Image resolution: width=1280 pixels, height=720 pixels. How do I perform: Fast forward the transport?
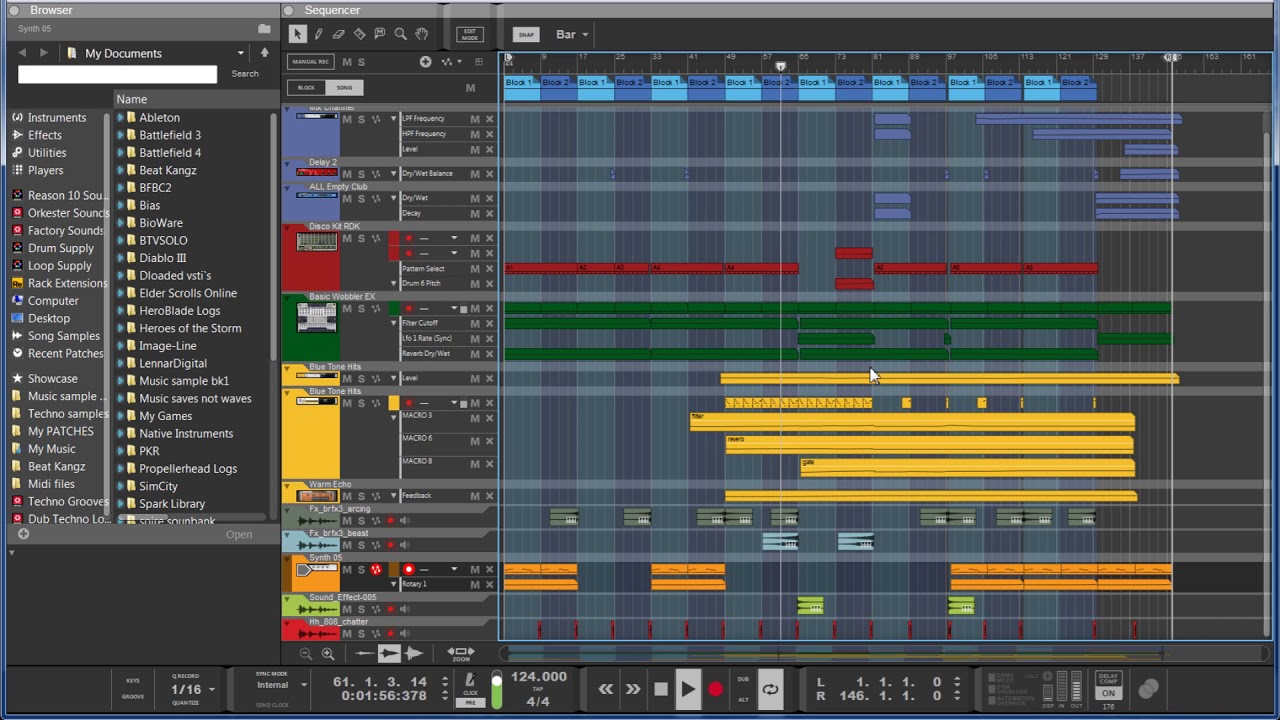[x=633, y=689]
